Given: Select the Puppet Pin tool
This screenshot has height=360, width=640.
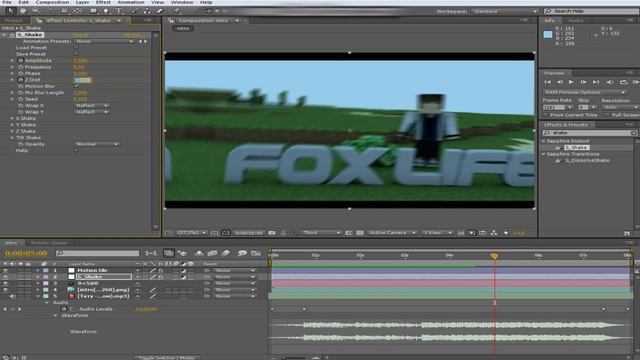Looking at the screenshot, I should tap(176, 11).
